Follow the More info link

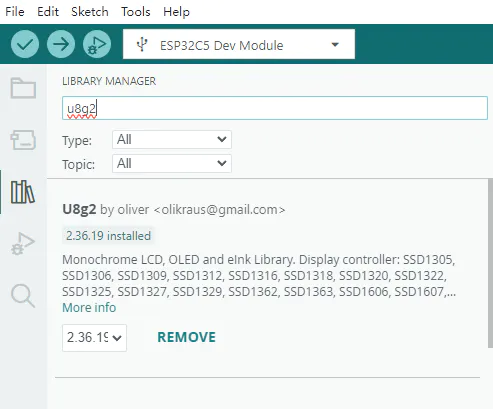click(x=89, y=307)
